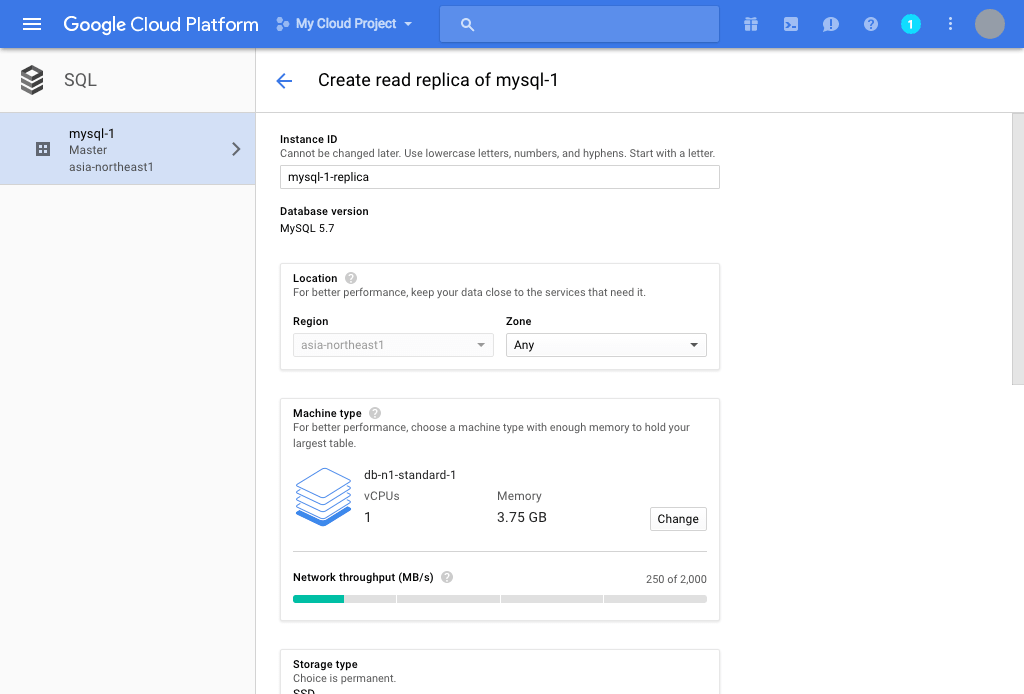This screenshot has height=694, width=1024.
Task: Open the user account avatar
Action: tap(989, 24)
